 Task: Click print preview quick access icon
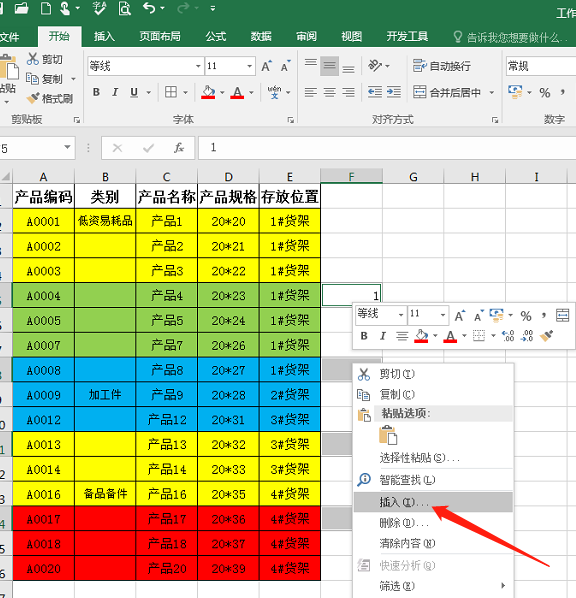click(124, 8)
